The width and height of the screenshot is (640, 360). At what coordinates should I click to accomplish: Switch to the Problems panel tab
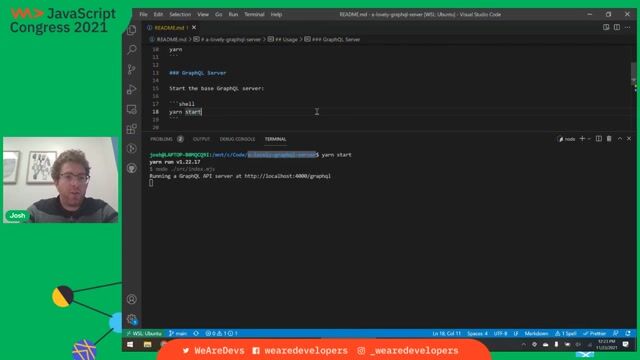tap(167, 139)
